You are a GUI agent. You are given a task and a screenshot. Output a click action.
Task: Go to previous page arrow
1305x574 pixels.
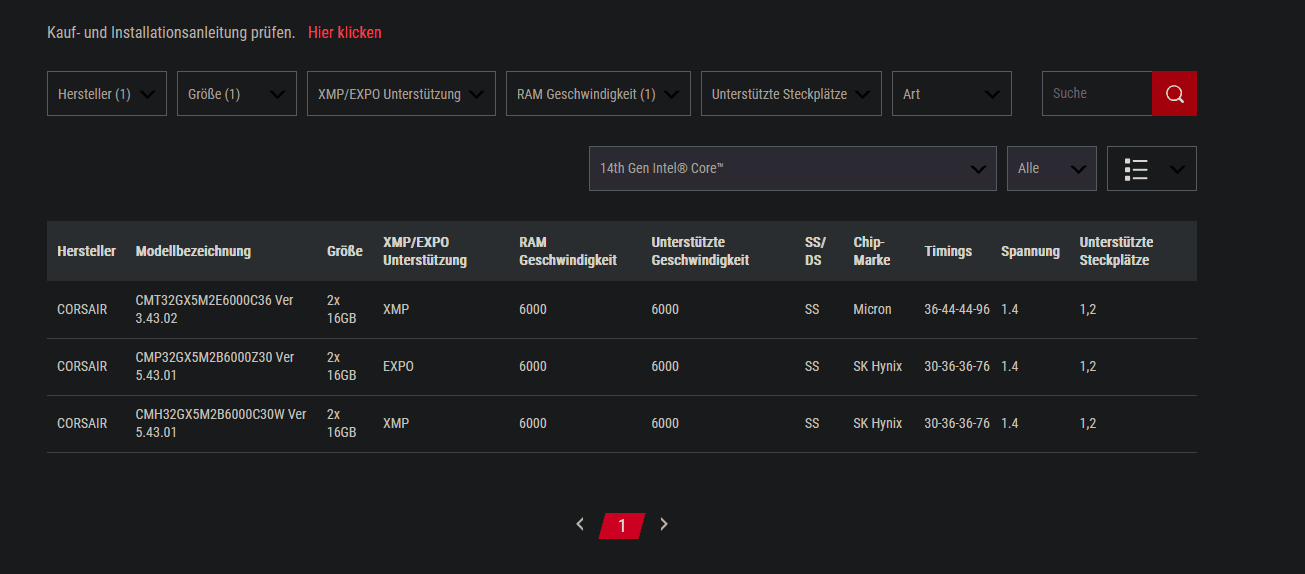(580, 524)
